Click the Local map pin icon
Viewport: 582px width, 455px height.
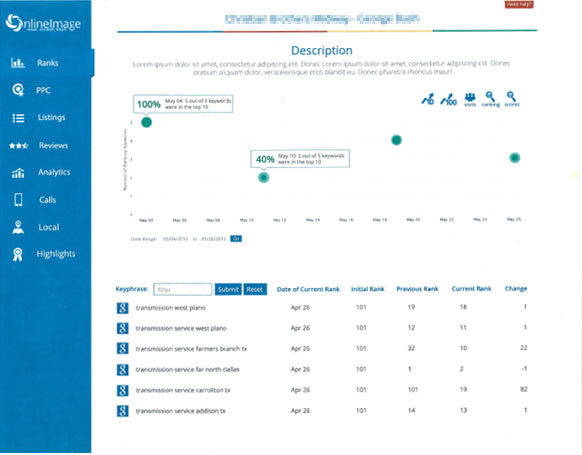point(18,227)
